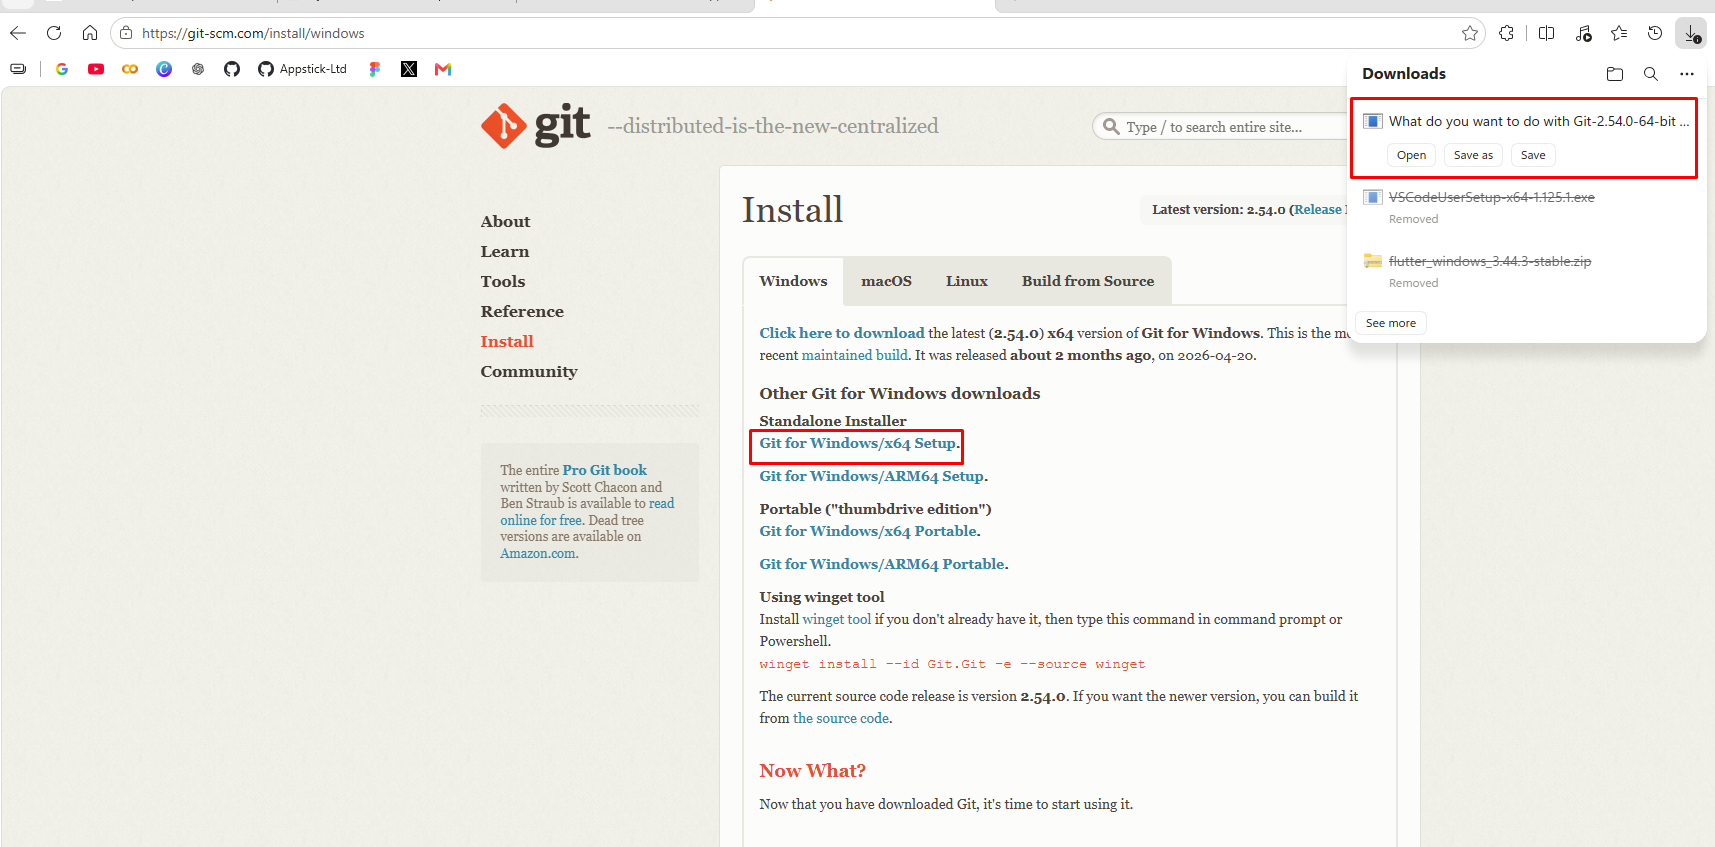
Task: Click Git for Windows/x64 Setup link
Action: pyautogui.click(x=857, y=443)
